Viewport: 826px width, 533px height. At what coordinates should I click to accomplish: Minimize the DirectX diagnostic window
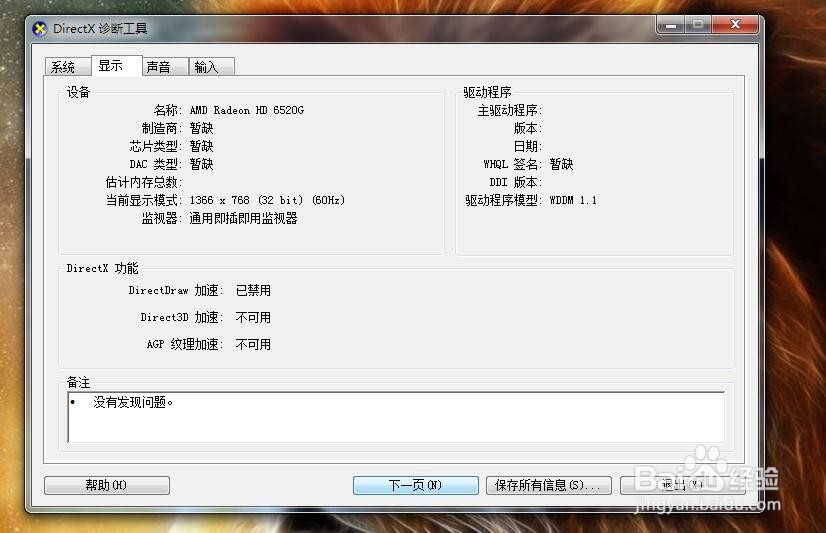pos(671,24)
